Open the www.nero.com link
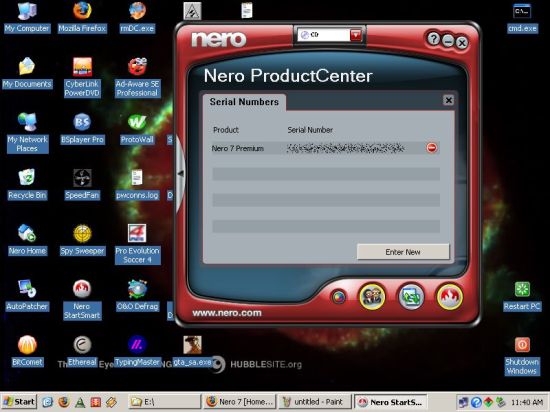The height and width of the screenshot is (412, 550). coord(227,313)
